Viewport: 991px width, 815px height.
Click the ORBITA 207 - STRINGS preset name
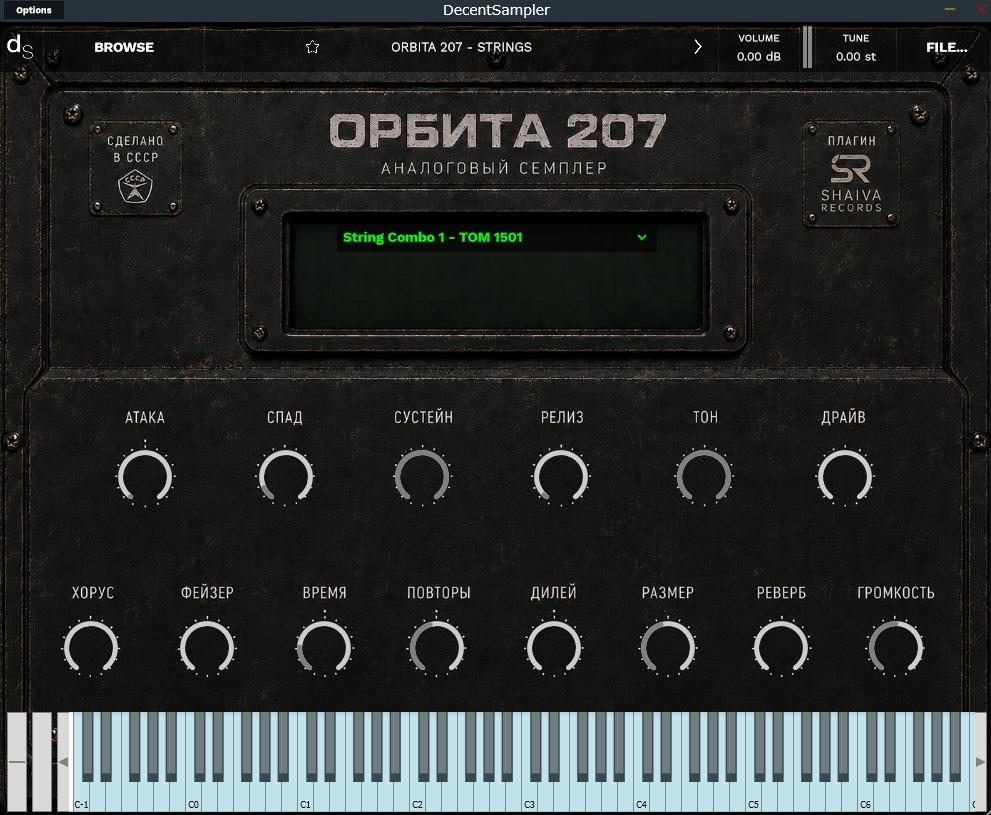[x=461, y=47]
